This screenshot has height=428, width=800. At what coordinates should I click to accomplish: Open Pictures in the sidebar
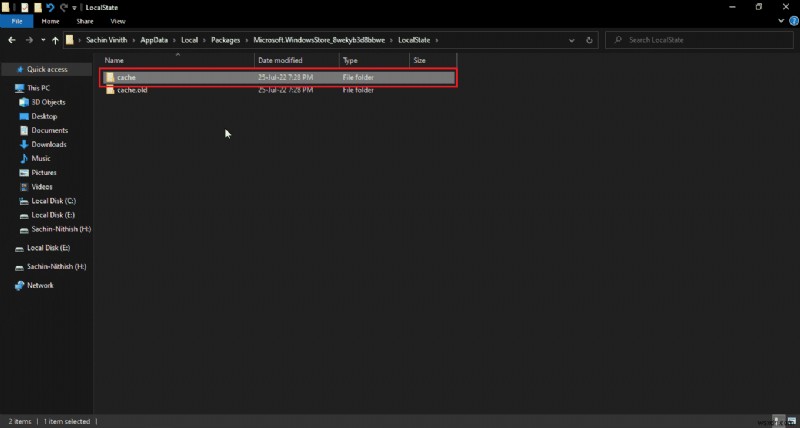pos(44,172)
